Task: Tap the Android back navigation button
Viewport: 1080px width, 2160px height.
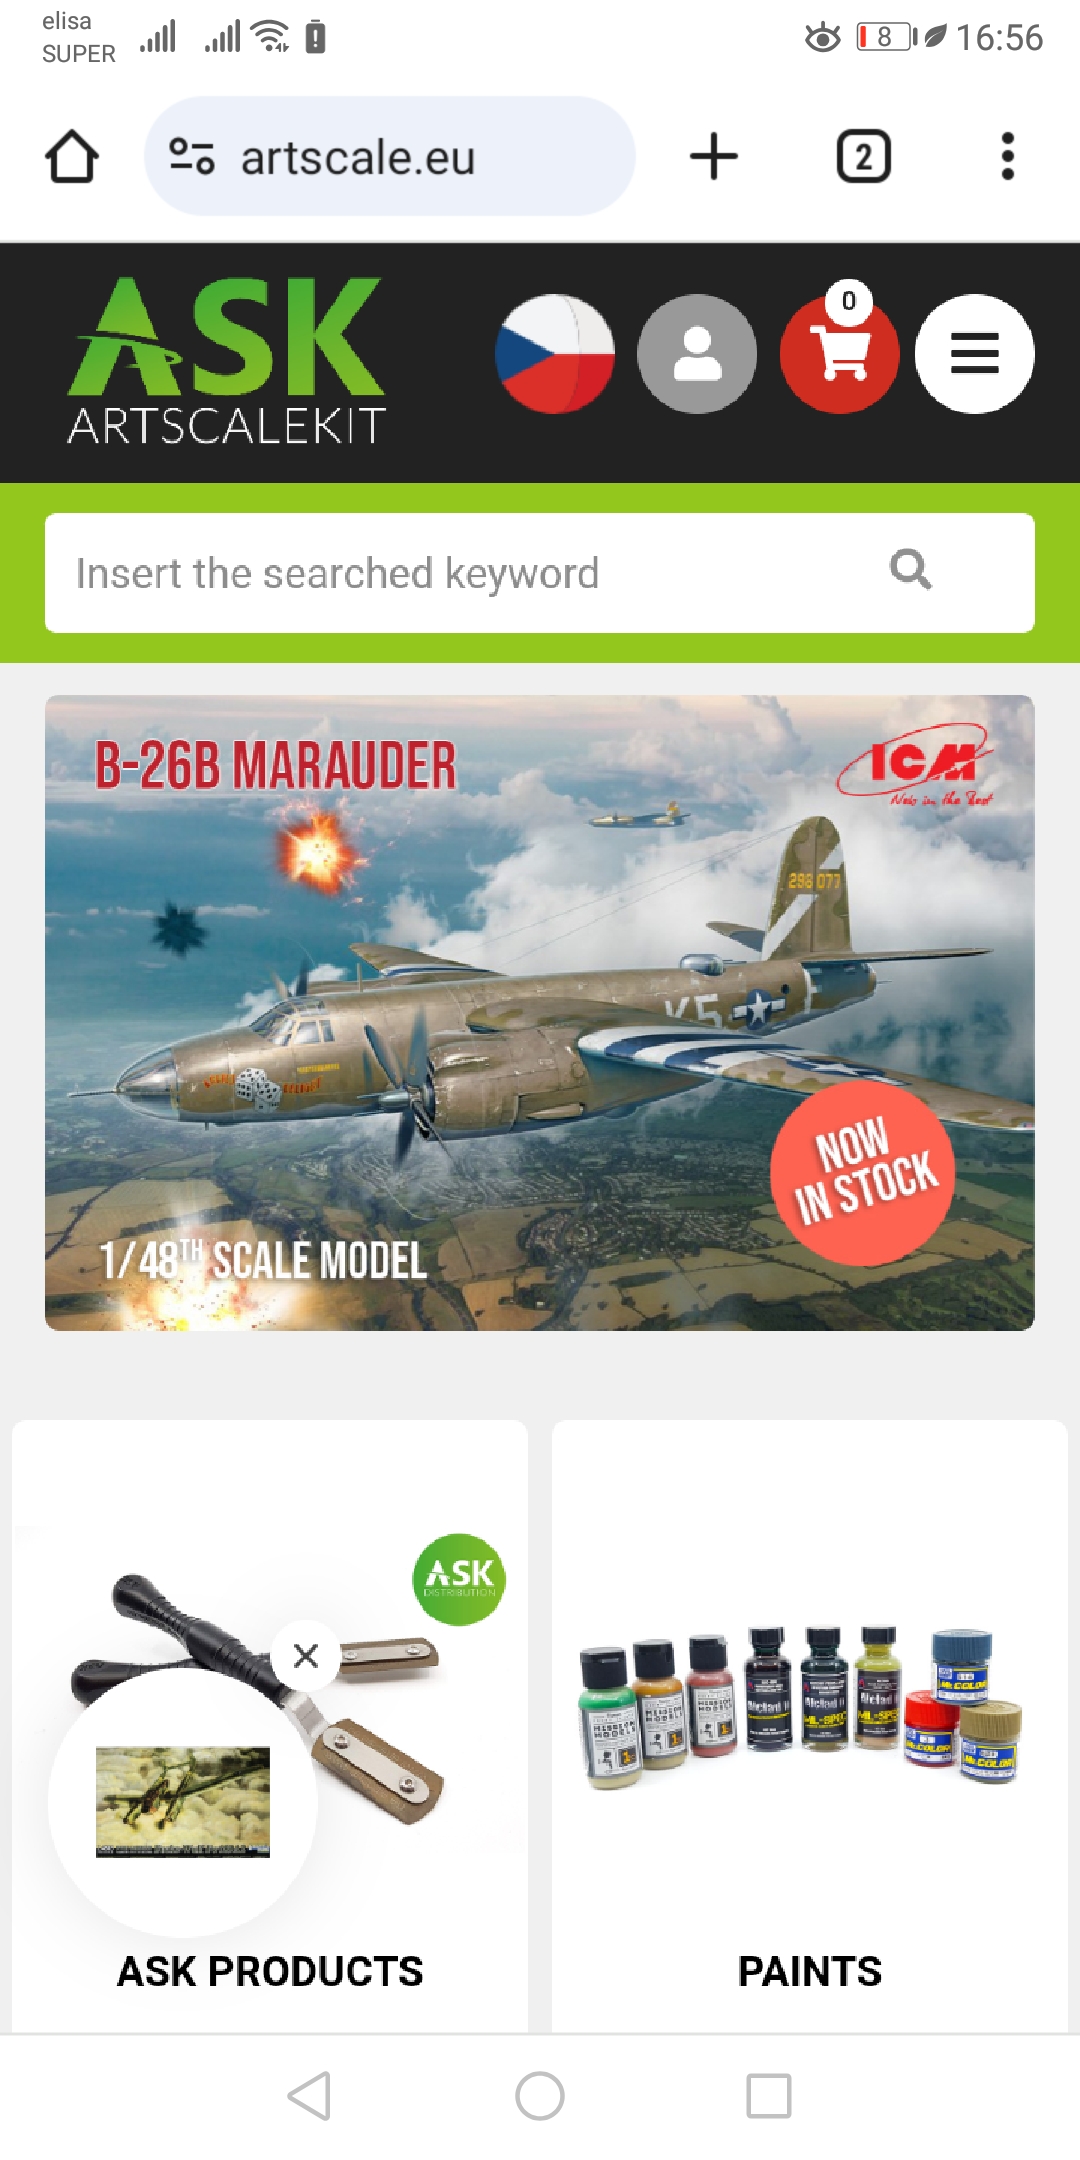Action: coord(310,2096)
